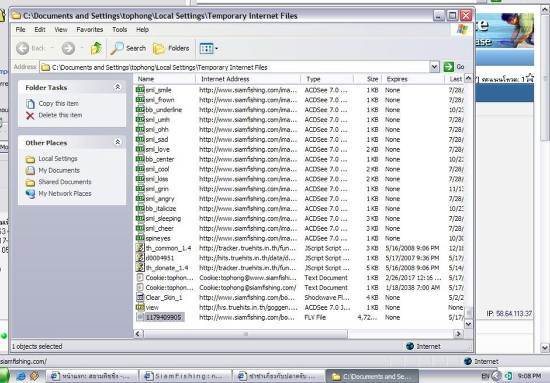Select the sml_sleeping file icon
This screenshot has width=550, height=383.
pos(140,218)
